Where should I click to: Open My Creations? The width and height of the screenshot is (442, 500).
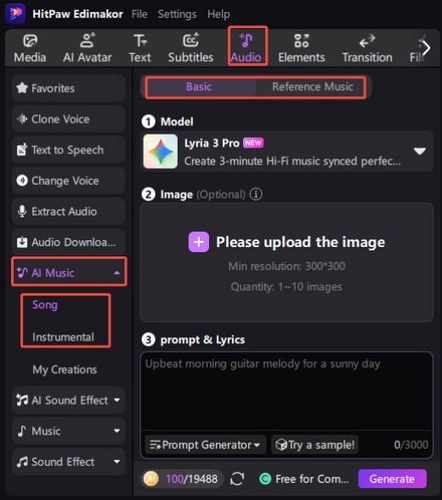[x=65, y=370]
